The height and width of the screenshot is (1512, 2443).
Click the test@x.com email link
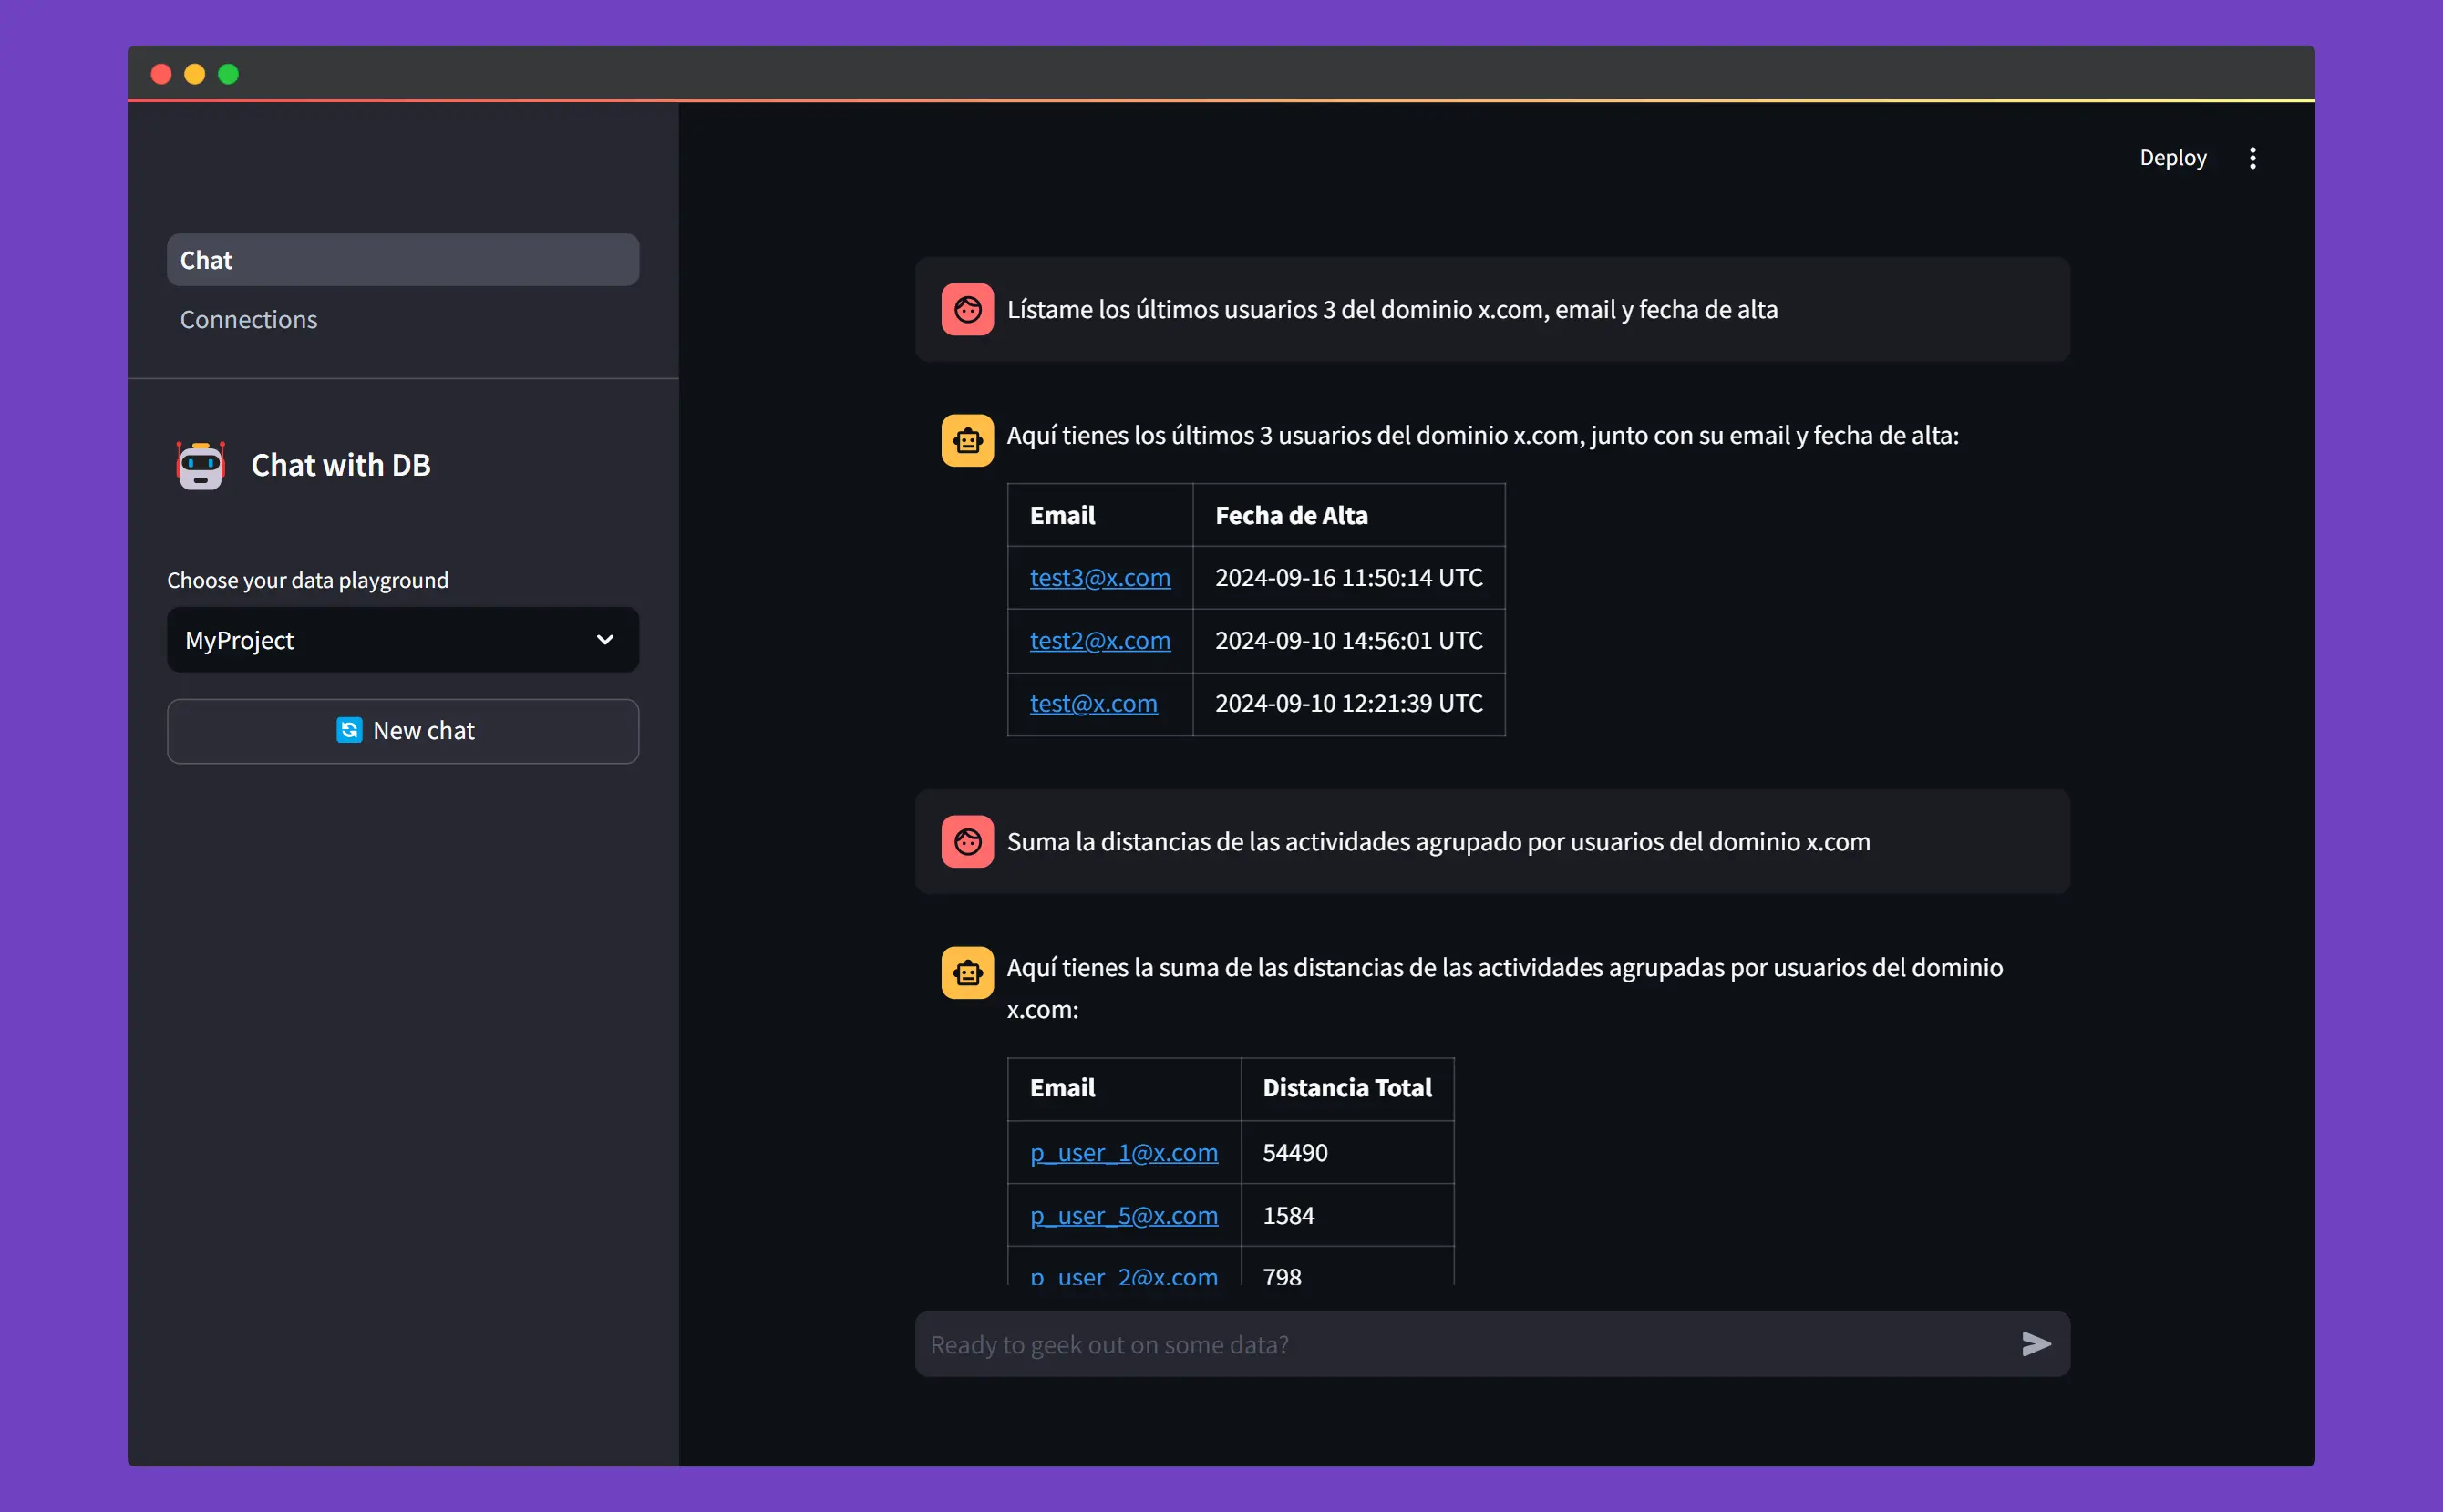point(1093,703)
